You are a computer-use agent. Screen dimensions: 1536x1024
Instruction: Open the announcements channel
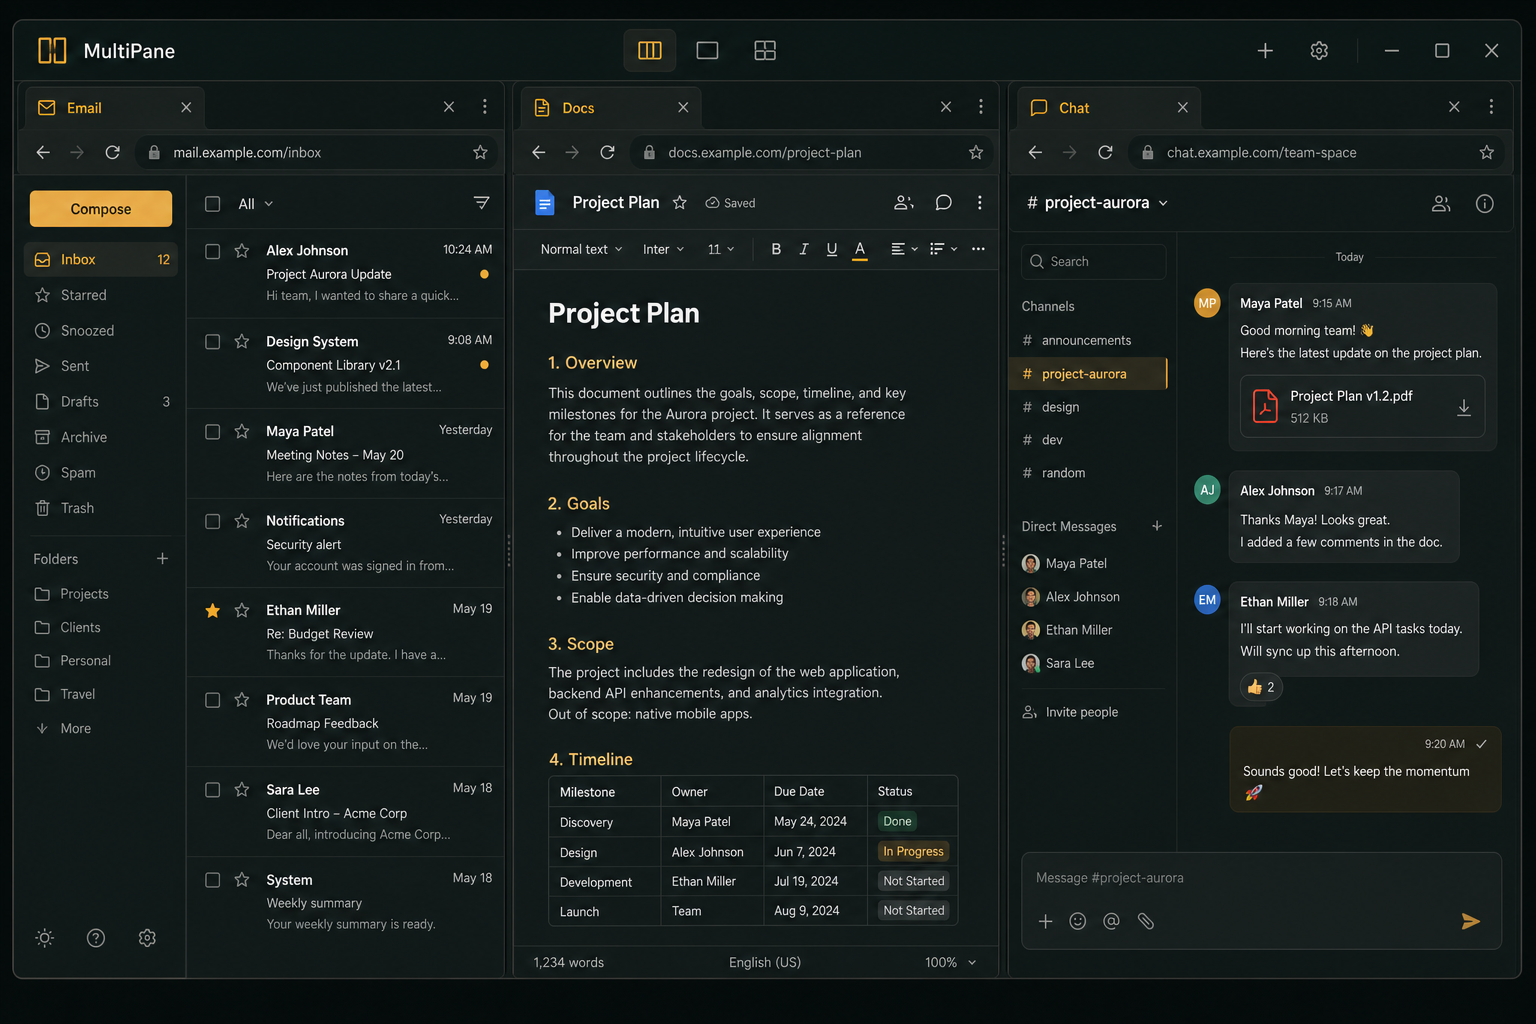(1088, 340)
